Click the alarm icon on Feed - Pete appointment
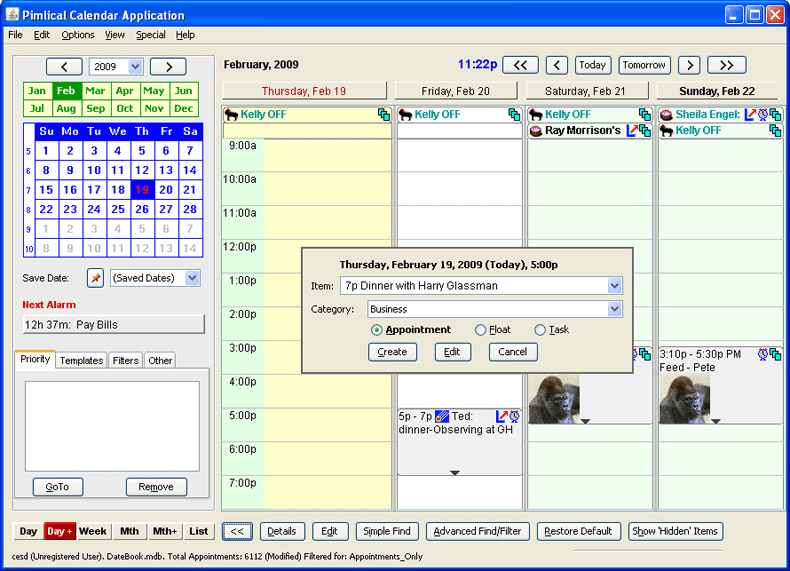790x571 pixels. click(x=763, y=355)
